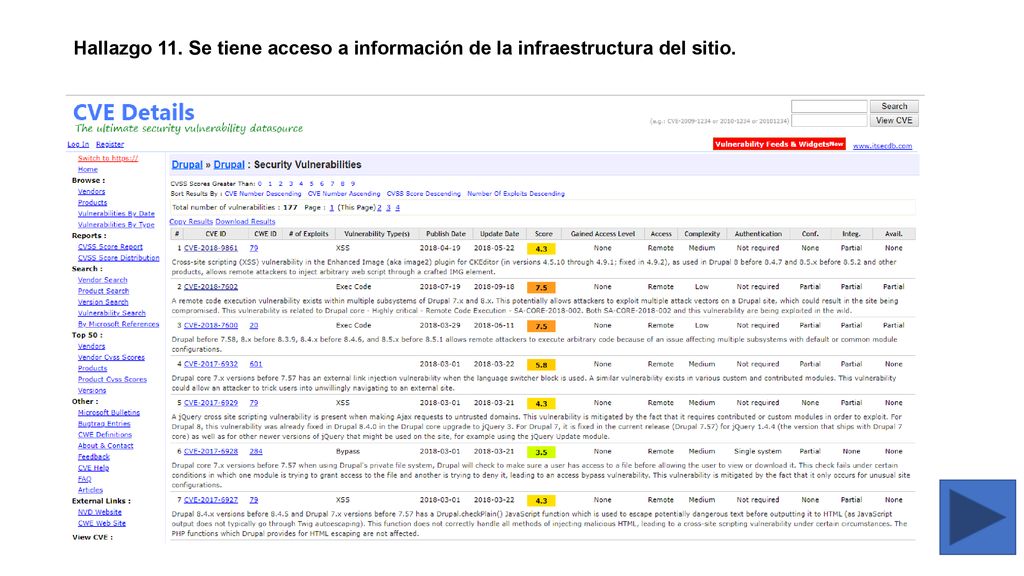Click the 3.5 score cell for CVE-2017-6928

541,452
